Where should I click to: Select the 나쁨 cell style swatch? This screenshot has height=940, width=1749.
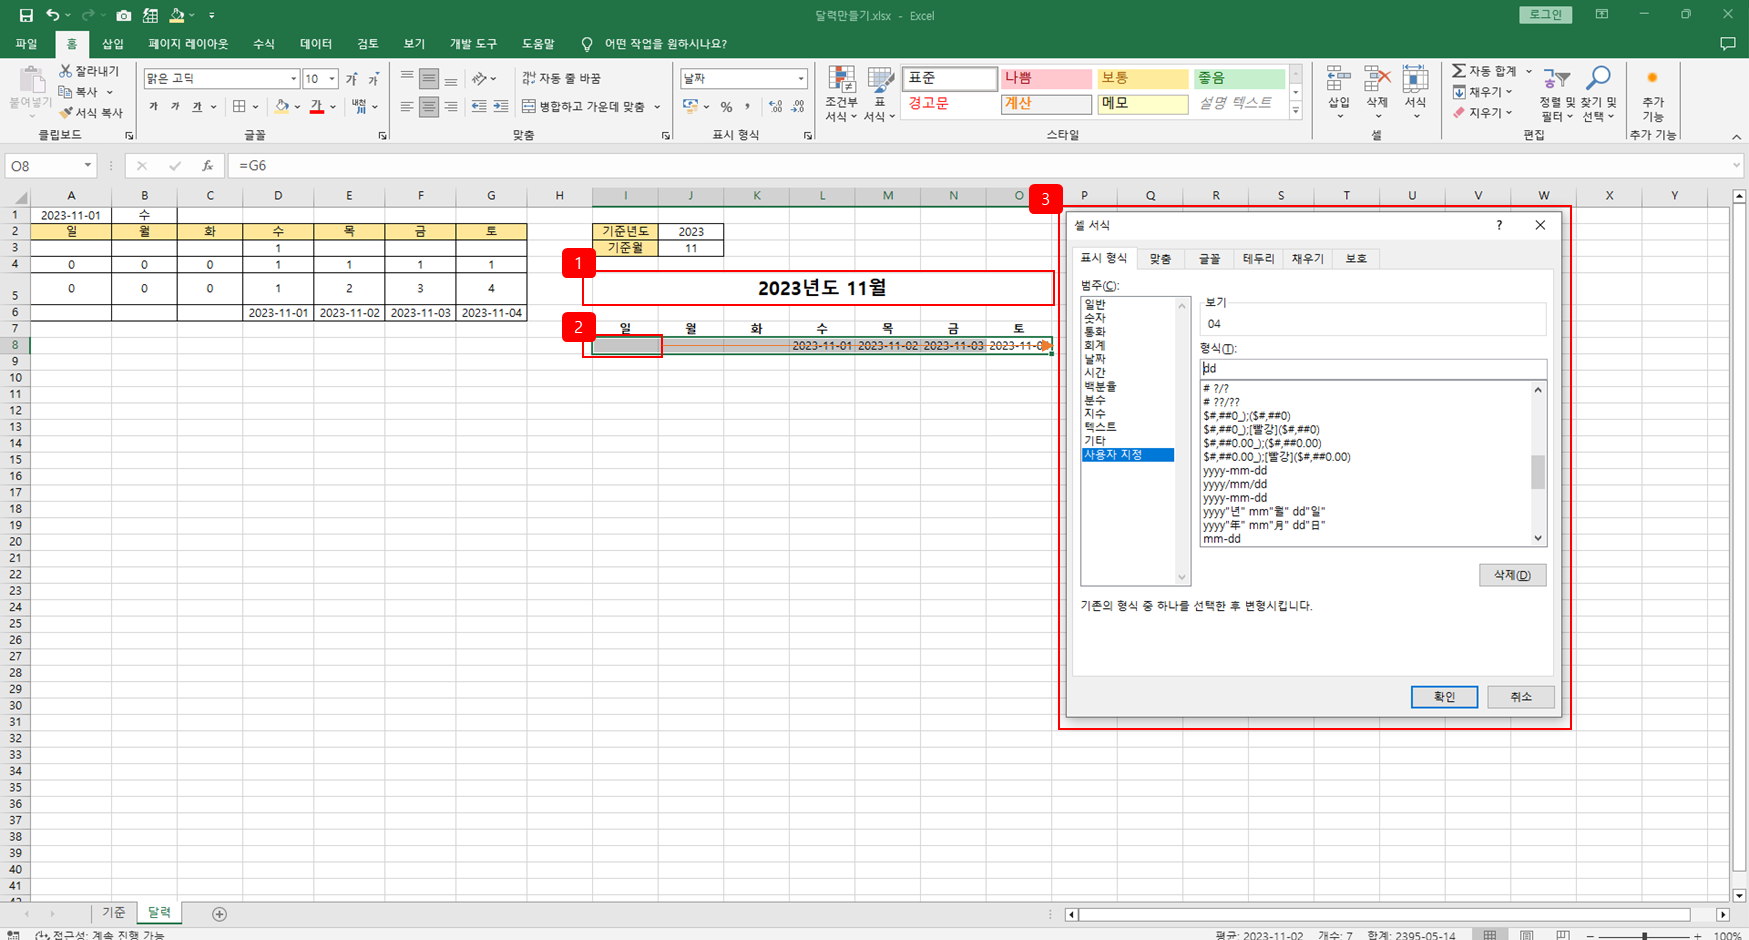pyautogui.click(x=1046, y=78)
